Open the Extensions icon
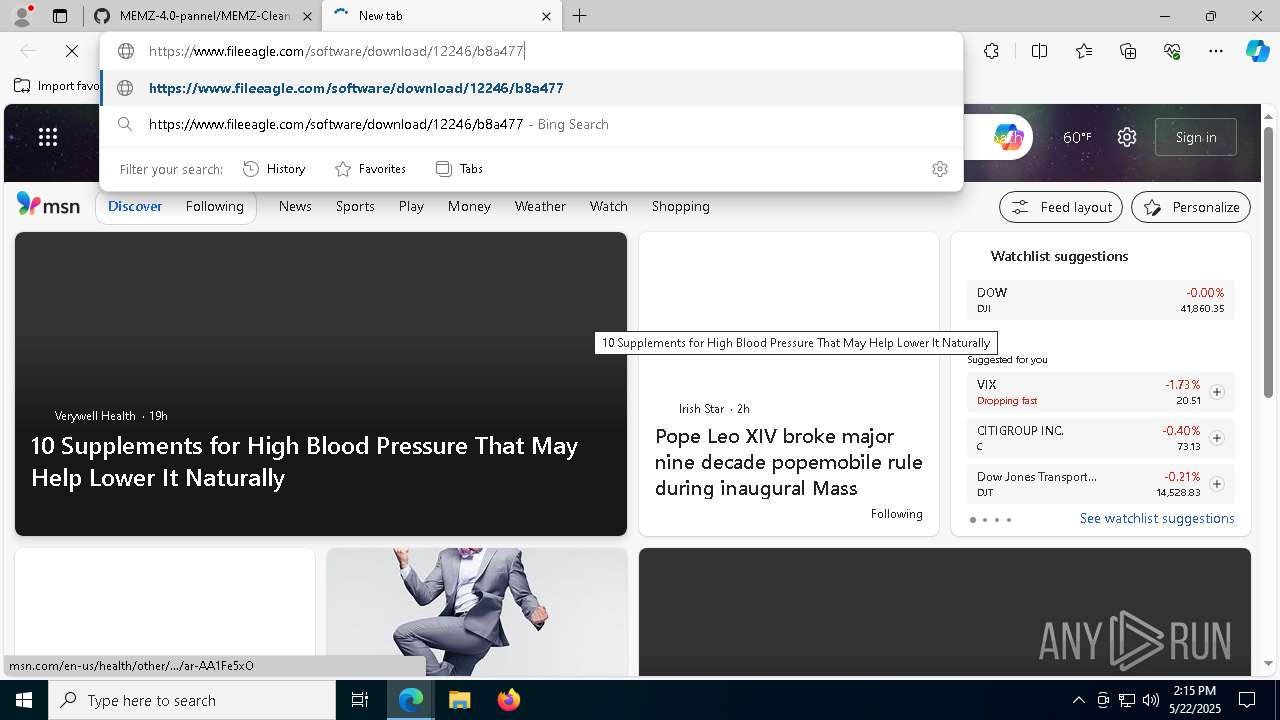Image resolution: width=1280 pixels, height=720 pixels. point(991,51)
